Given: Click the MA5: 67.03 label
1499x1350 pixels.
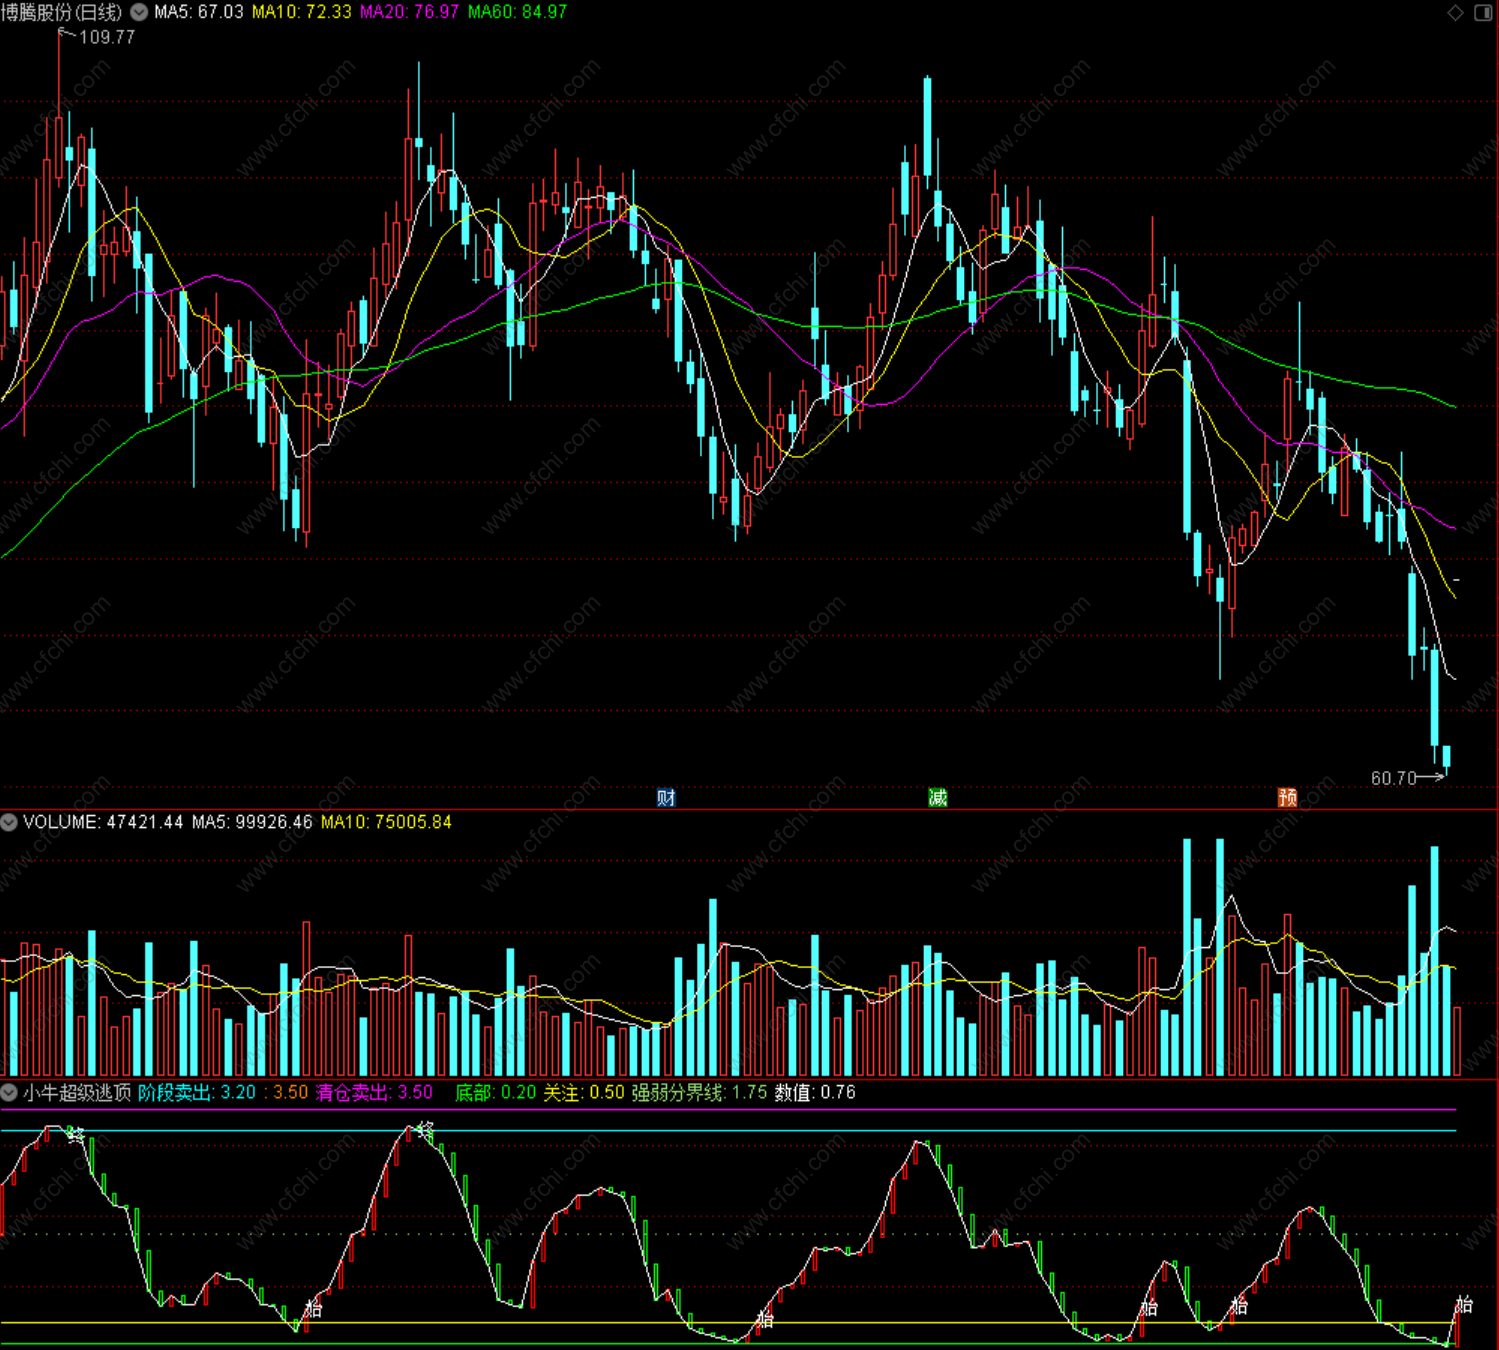Looking at the screenshot, I should [199, 12].
